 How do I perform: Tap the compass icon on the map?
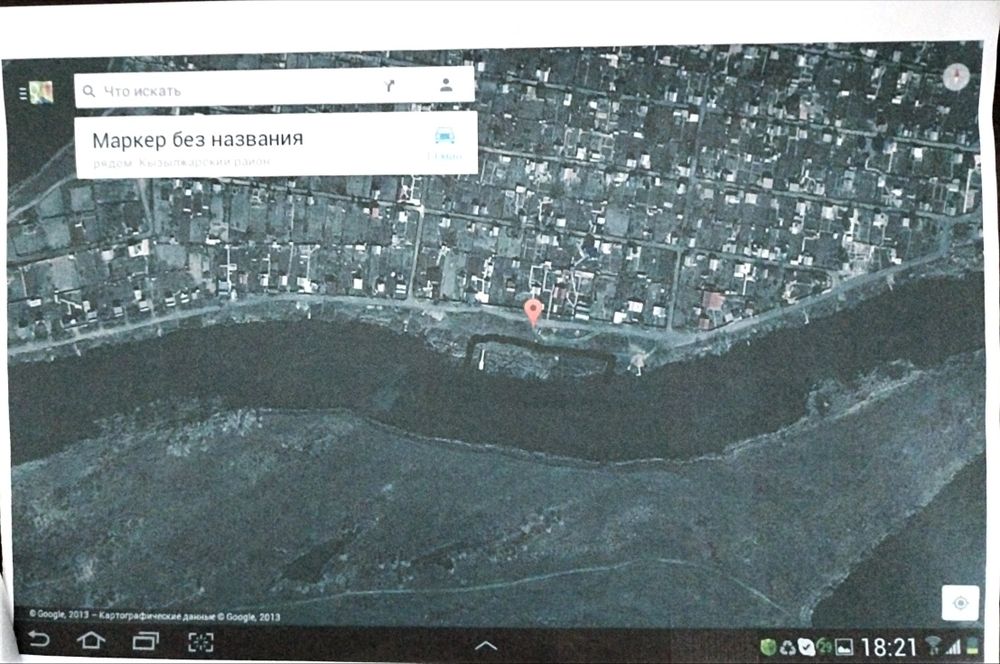955,77
